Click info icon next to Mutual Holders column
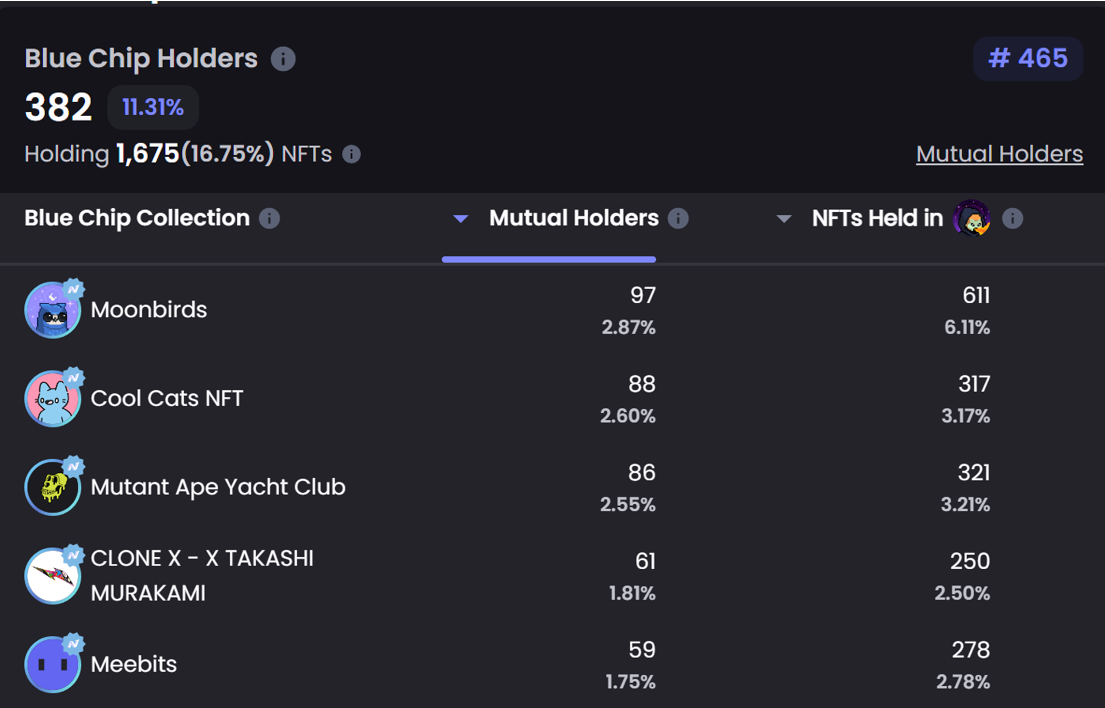Image resolution: width=1105 pixels, height=708 pixels. click(x=678, y=218)
